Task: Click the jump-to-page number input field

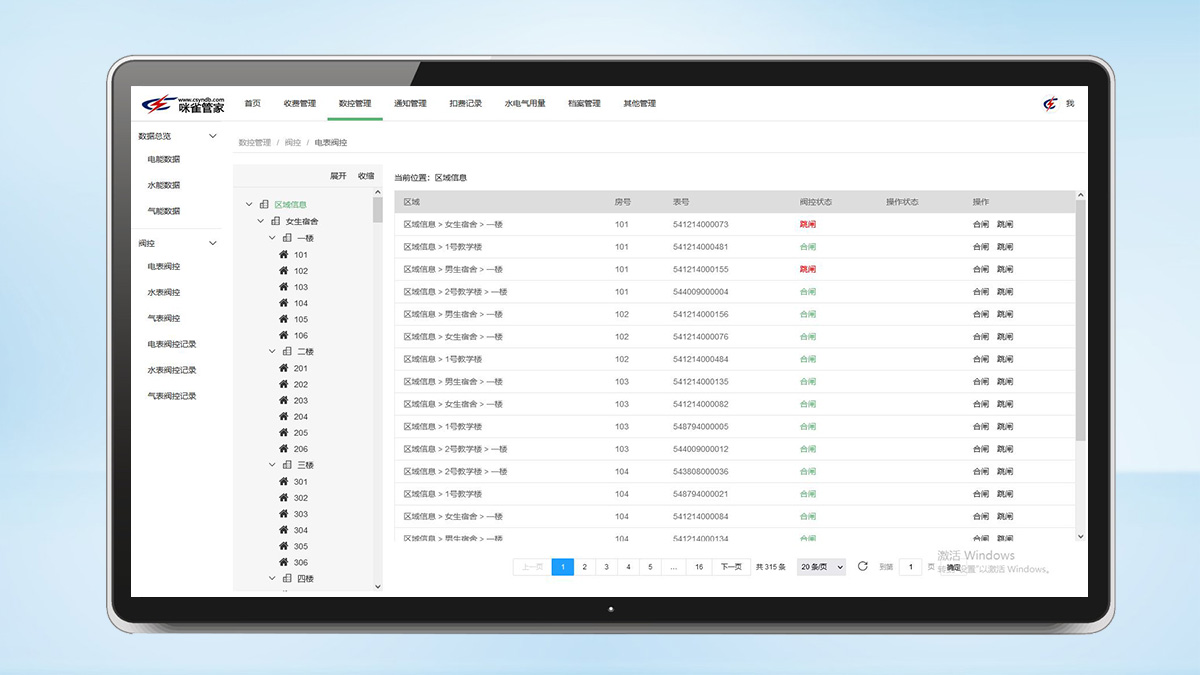Action: pyautogui.click(x=910, y=567)
